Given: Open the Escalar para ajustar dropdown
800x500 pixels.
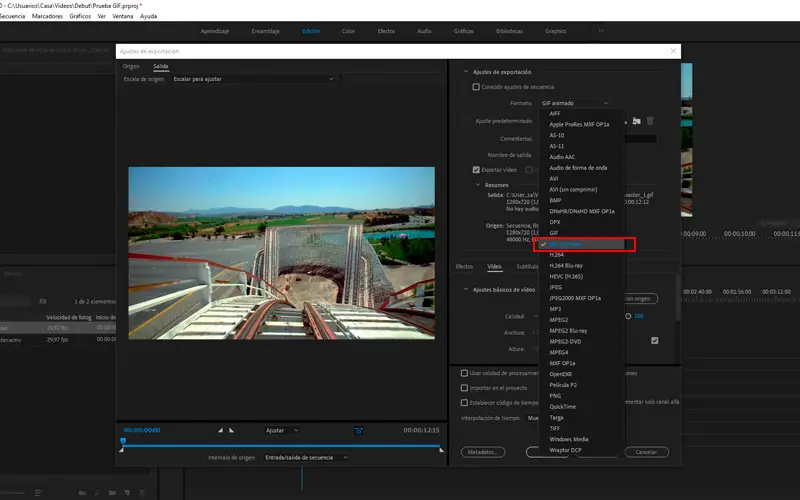Looking at the screenshot, I should (x=252, y=79).
